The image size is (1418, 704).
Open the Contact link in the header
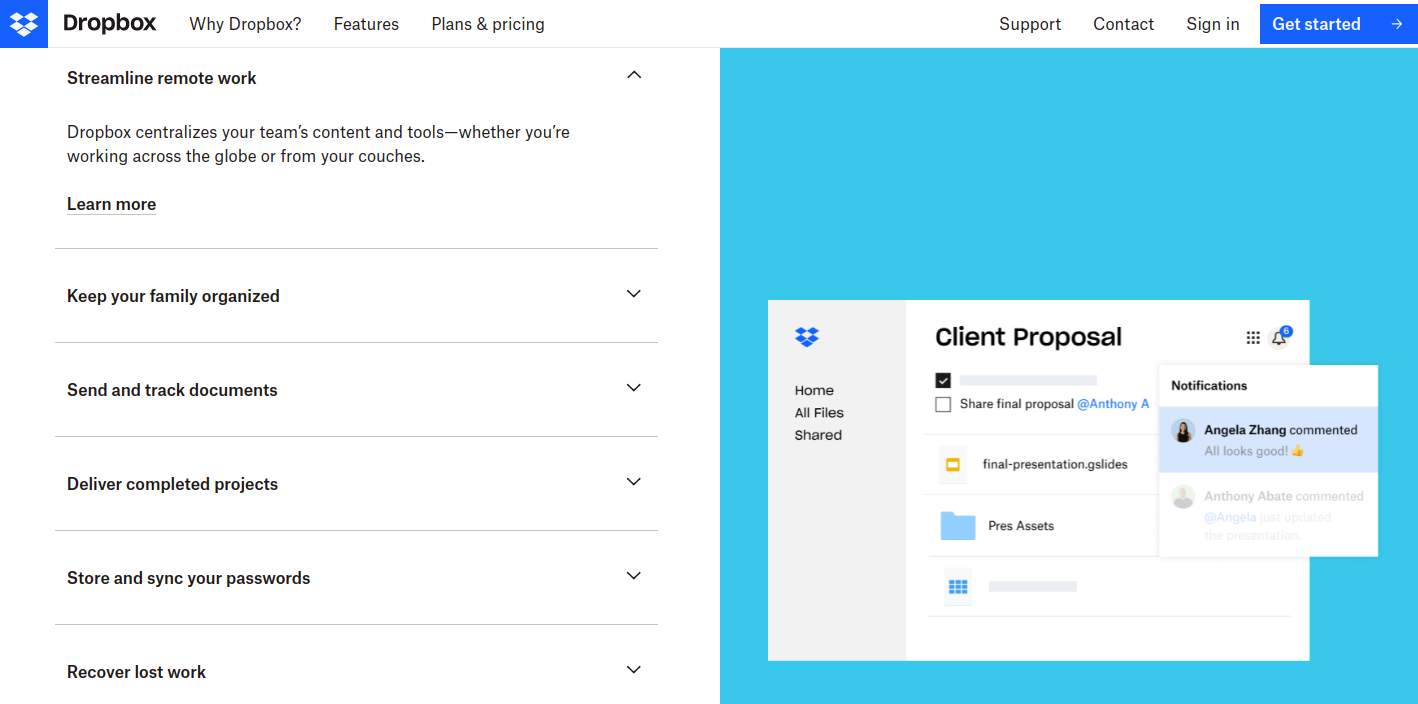click(x=1124, y=24)
